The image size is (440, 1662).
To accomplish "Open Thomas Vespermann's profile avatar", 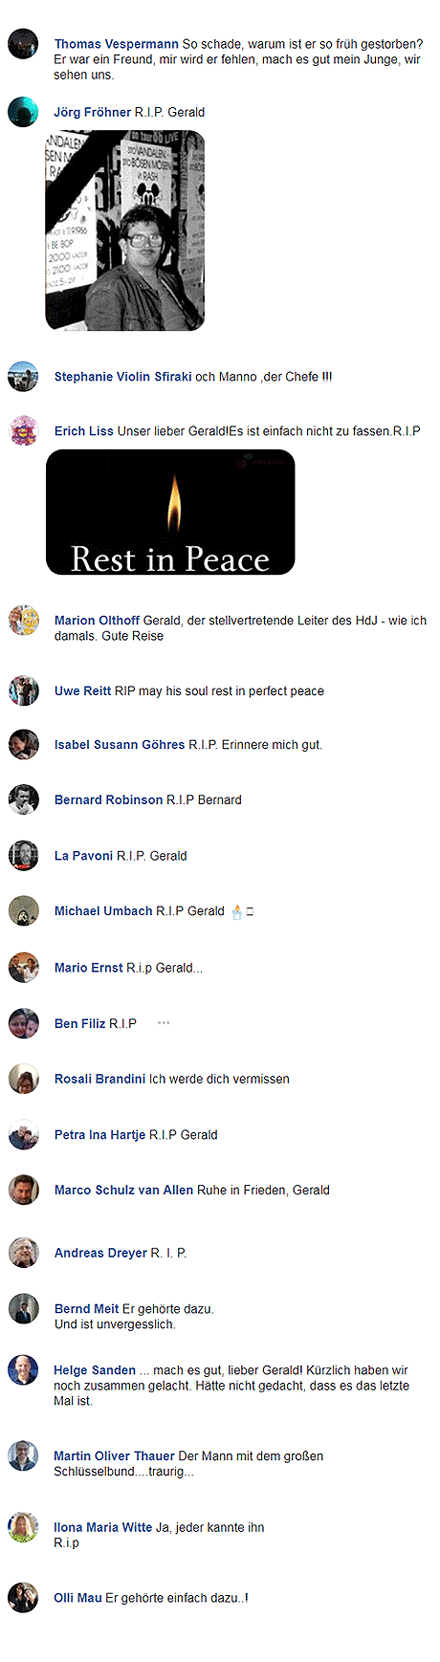I will pyautogui.click(x=23, y=44).
